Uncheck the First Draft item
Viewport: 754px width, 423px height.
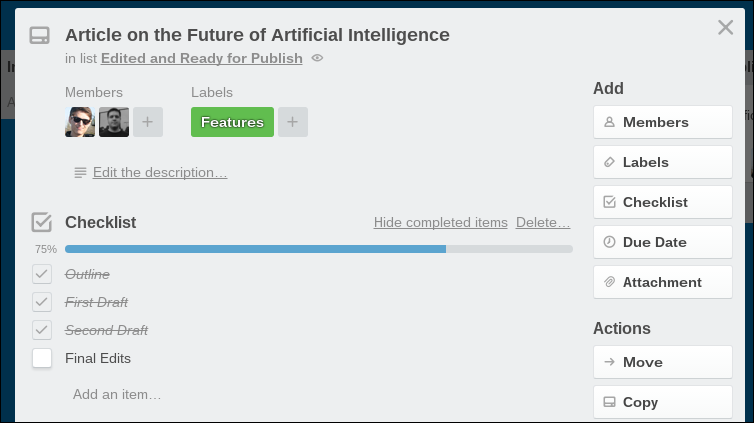pos(42,302)
